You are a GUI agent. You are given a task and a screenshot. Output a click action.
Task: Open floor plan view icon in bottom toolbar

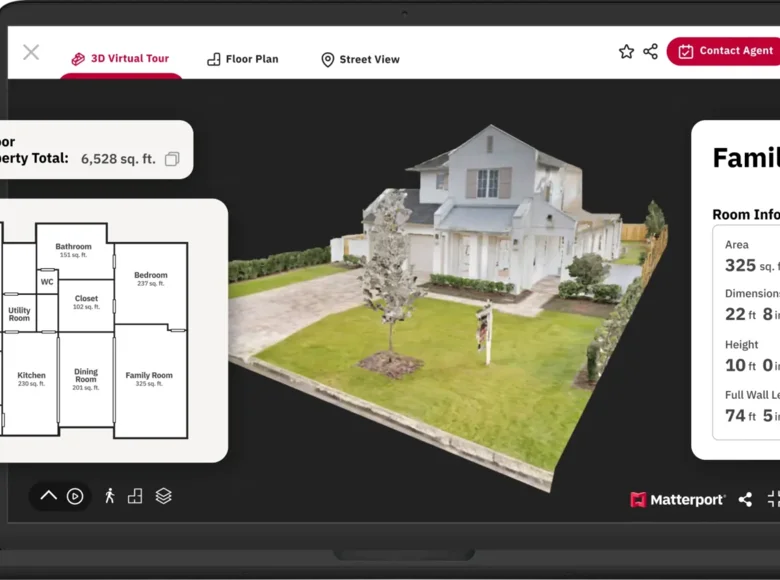point(135,496)
